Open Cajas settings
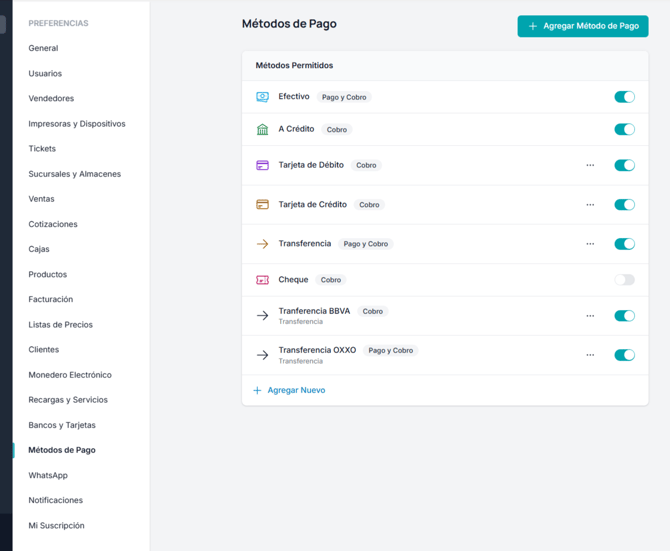Image resolution: width=670 pixels, height=551 pixels. pyautogui.click(x=39, y=249)
